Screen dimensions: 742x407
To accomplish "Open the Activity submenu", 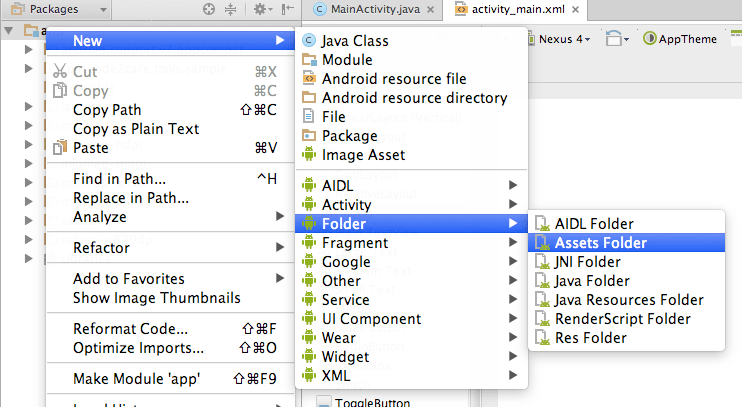I will click(411, 204).
